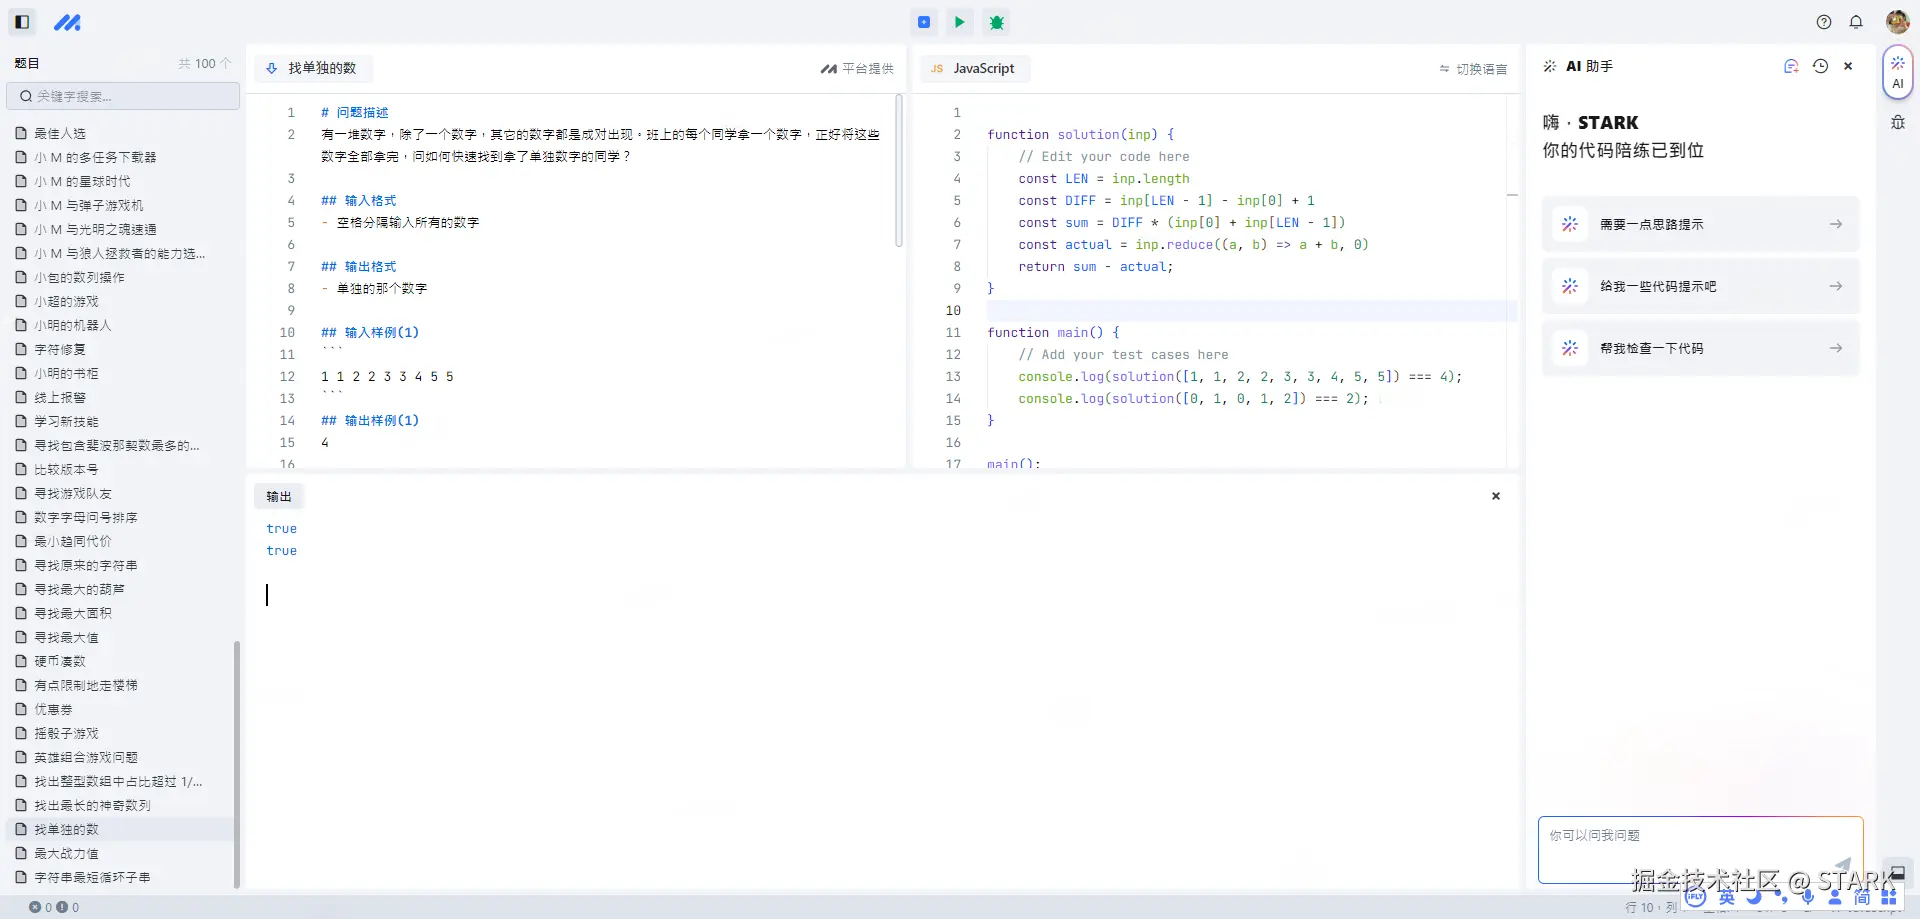
Task: Open the help question mark icon
Action: pos(1824,22)
